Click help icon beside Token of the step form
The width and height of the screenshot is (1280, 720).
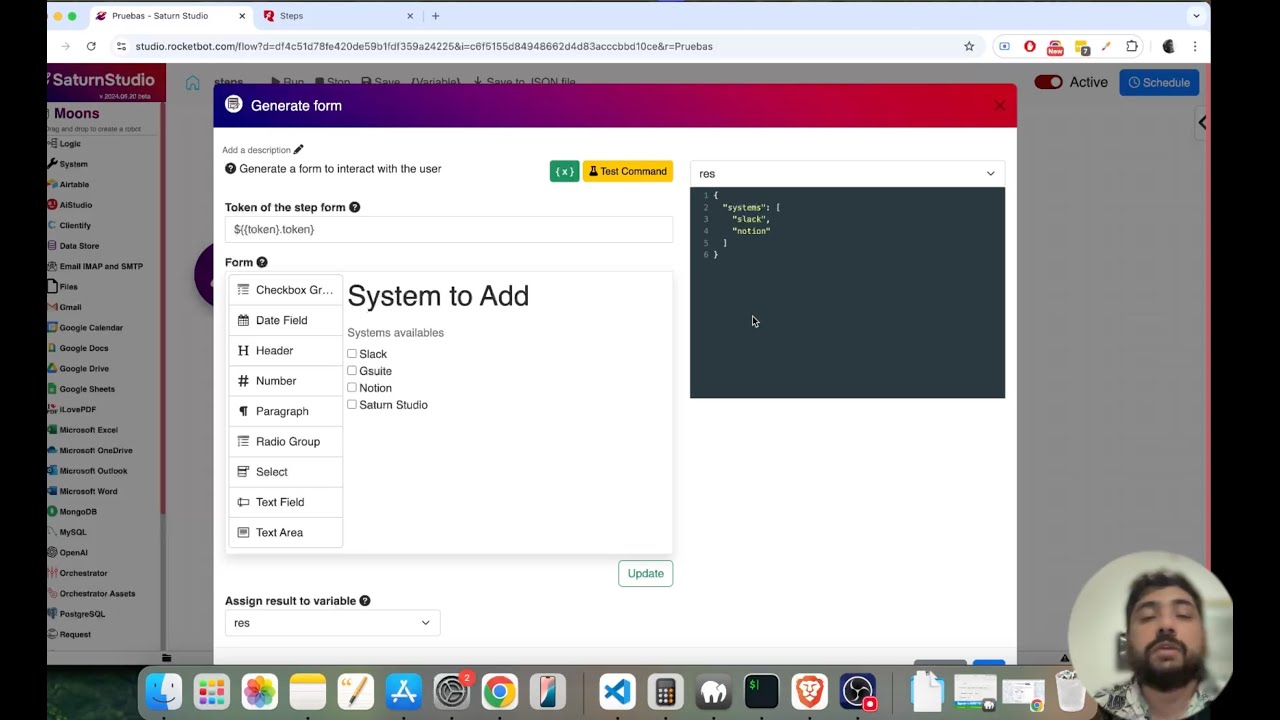click(354, 207)
